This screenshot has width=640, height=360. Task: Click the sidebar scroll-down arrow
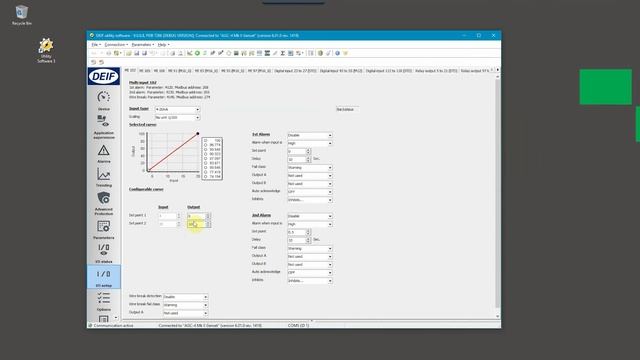pyautogui.click(x=116, y=318)
